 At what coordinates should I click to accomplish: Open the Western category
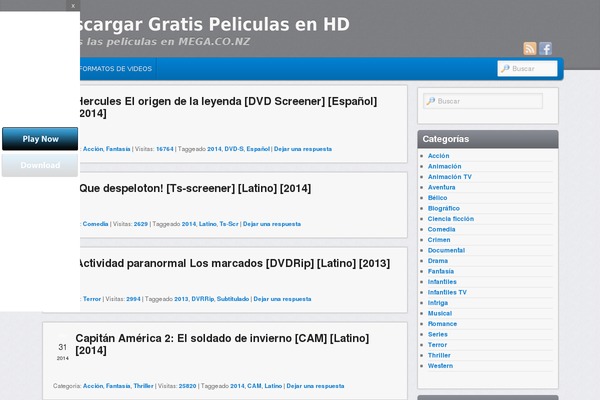tap(440, 366)
